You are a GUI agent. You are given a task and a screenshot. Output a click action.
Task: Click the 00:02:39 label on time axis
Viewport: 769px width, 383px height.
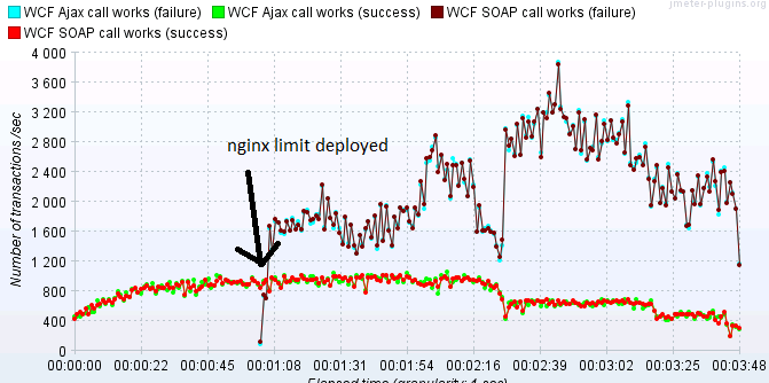tap(540, 366)
